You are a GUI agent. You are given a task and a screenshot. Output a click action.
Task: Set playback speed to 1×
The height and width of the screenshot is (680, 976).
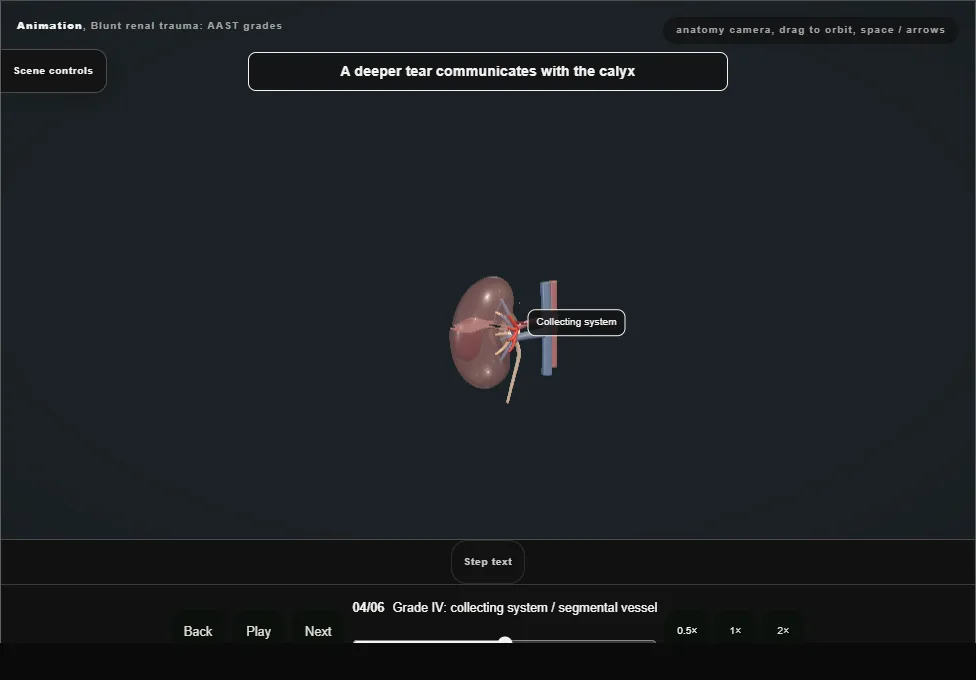pos(735,630)
